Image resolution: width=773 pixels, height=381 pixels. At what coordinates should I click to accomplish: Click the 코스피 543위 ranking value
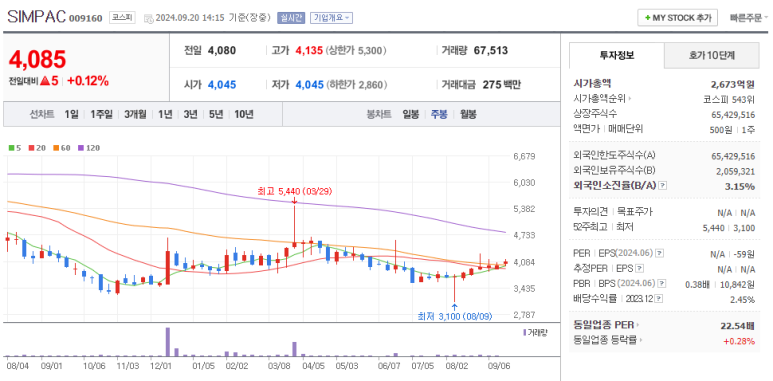(x=729, y=99)
